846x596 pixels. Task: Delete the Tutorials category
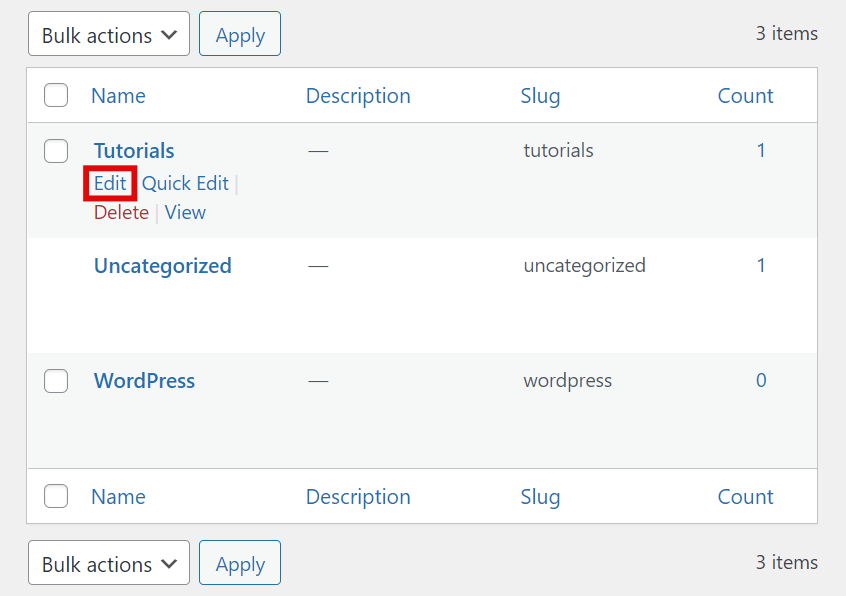(121, 212)
